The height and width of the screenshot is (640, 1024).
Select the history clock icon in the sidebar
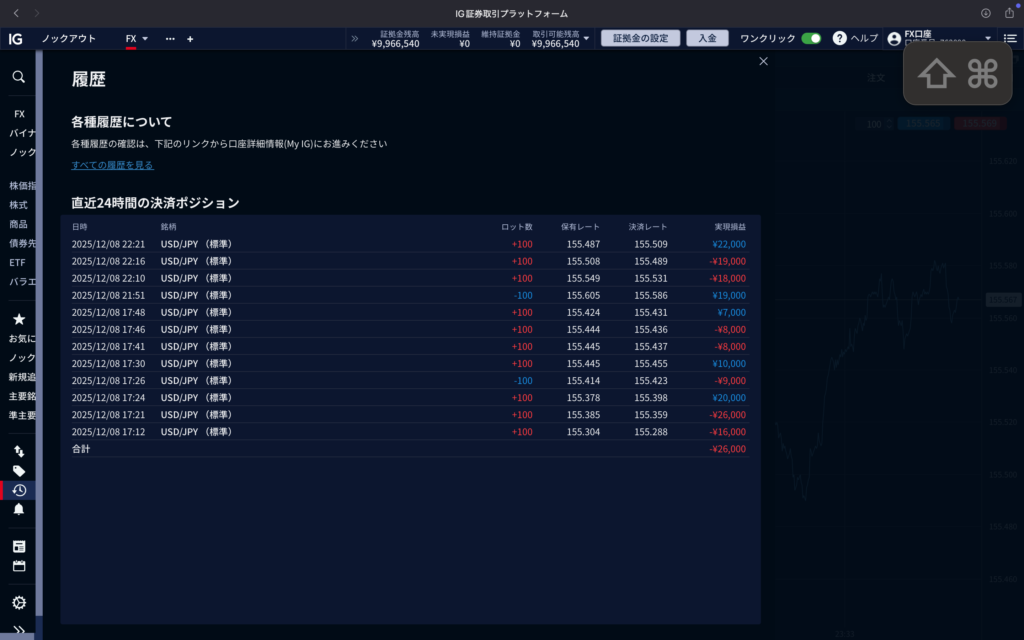[18, 490]
